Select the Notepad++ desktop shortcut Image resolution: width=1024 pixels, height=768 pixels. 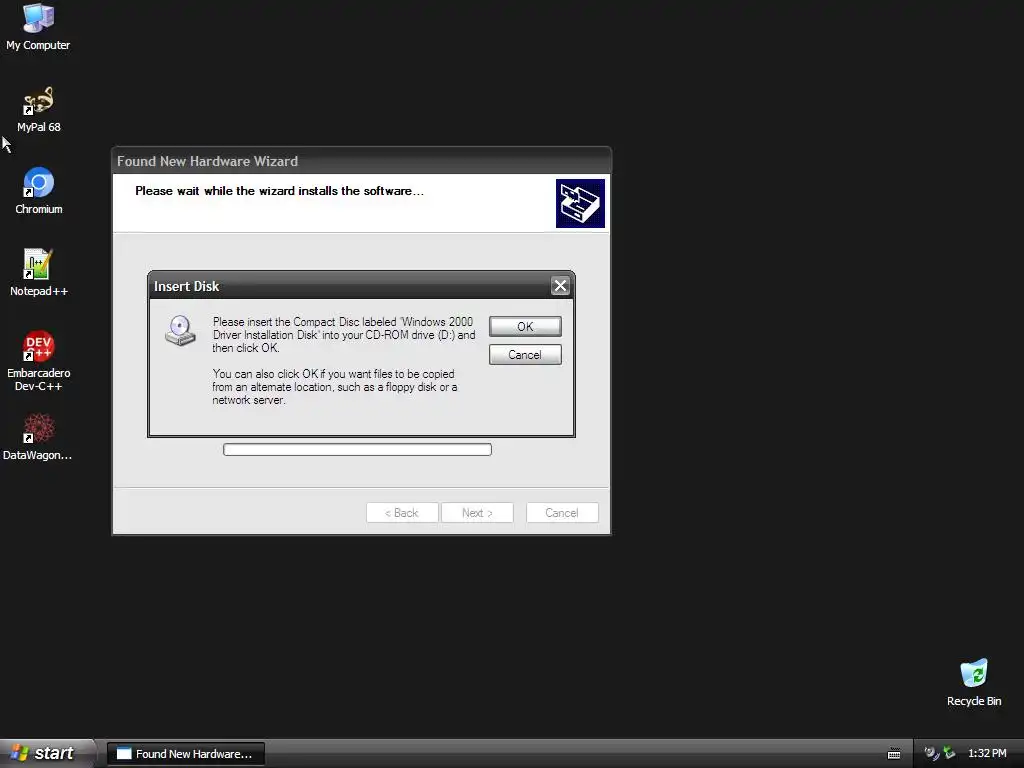click(39, 273)
